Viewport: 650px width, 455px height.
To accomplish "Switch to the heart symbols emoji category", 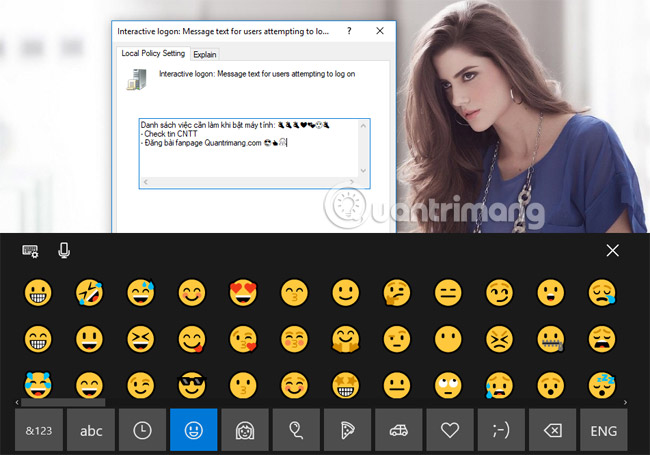I will [x=449, y=430].
